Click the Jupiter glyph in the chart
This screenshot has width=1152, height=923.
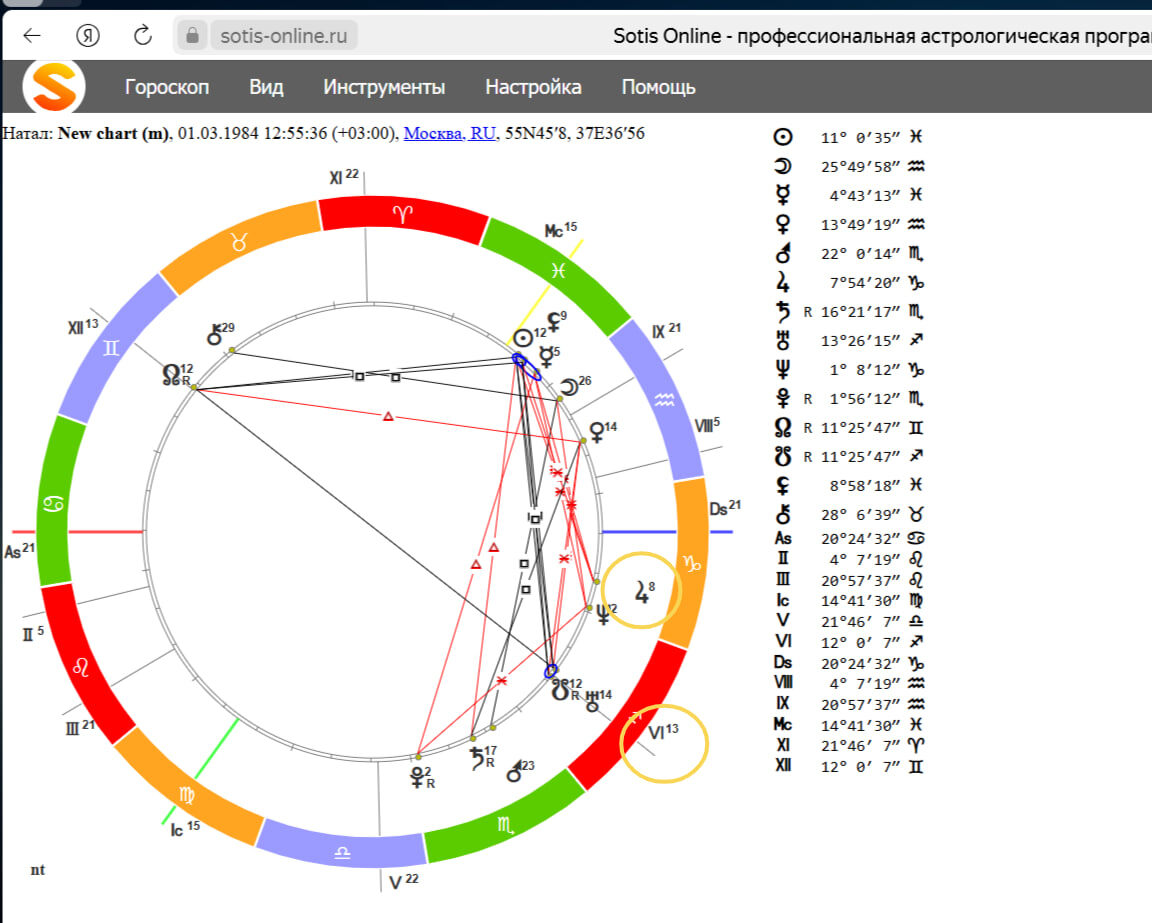tap(641, 592)
